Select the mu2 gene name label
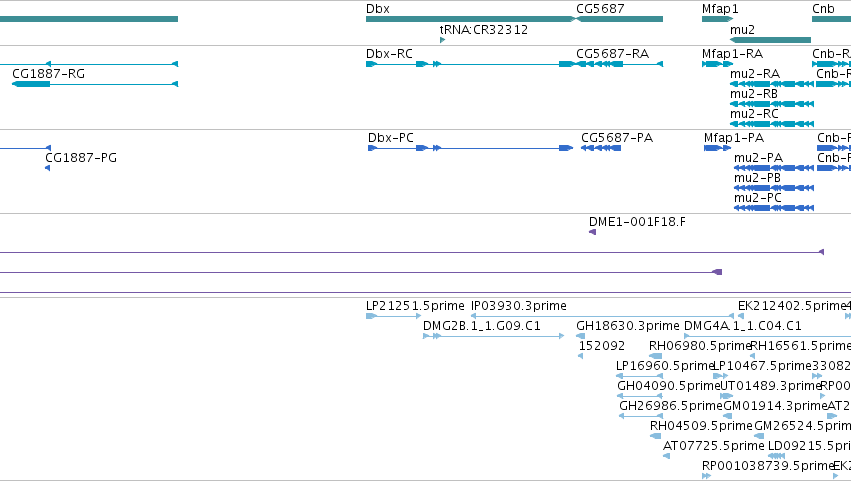This screenshot has height=481, width=851. point(742,30)
